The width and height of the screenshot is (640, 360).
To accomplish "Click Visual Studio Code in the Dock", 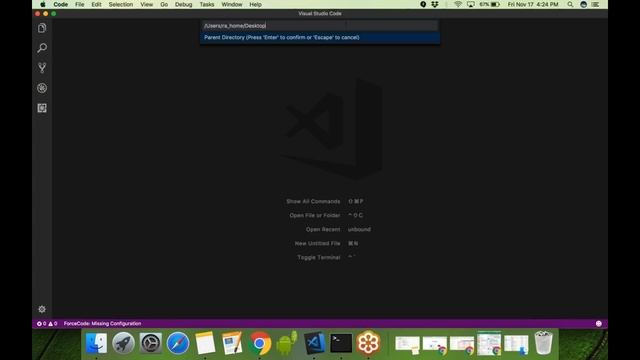I will click(x=314, y=343).
